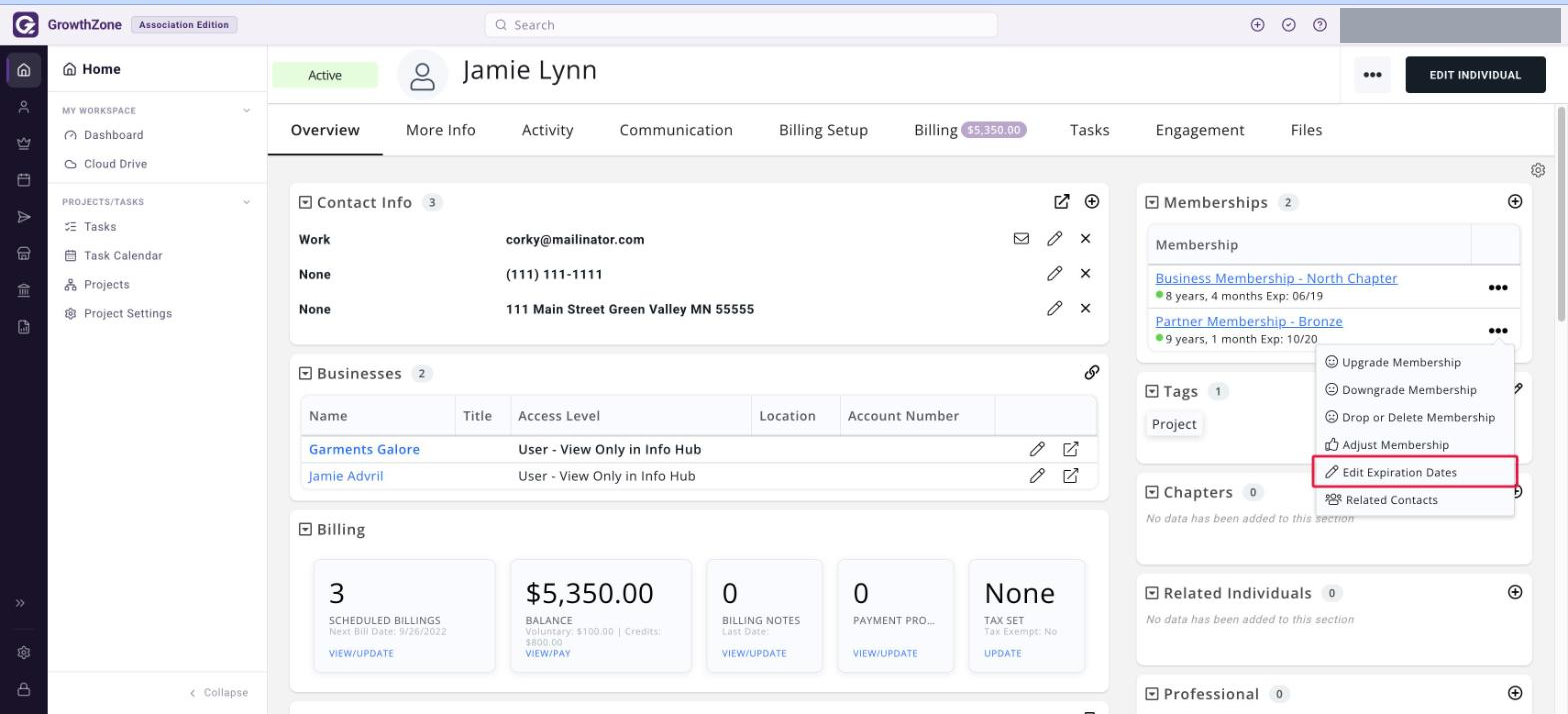Open the Garments Galore business link
The height and width of the screenshot is (714, 1568).
tap(364, 449)
